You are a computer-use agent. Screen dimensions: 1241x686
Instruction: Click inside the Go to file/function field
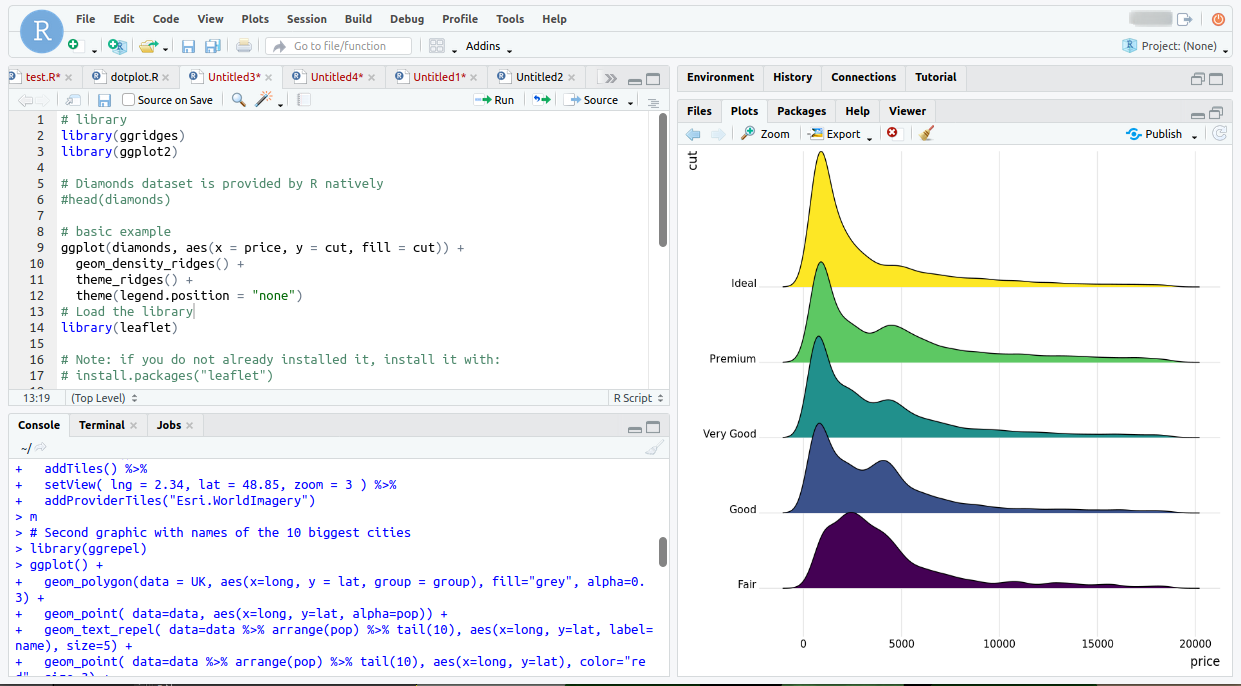(x=340, y=45)
